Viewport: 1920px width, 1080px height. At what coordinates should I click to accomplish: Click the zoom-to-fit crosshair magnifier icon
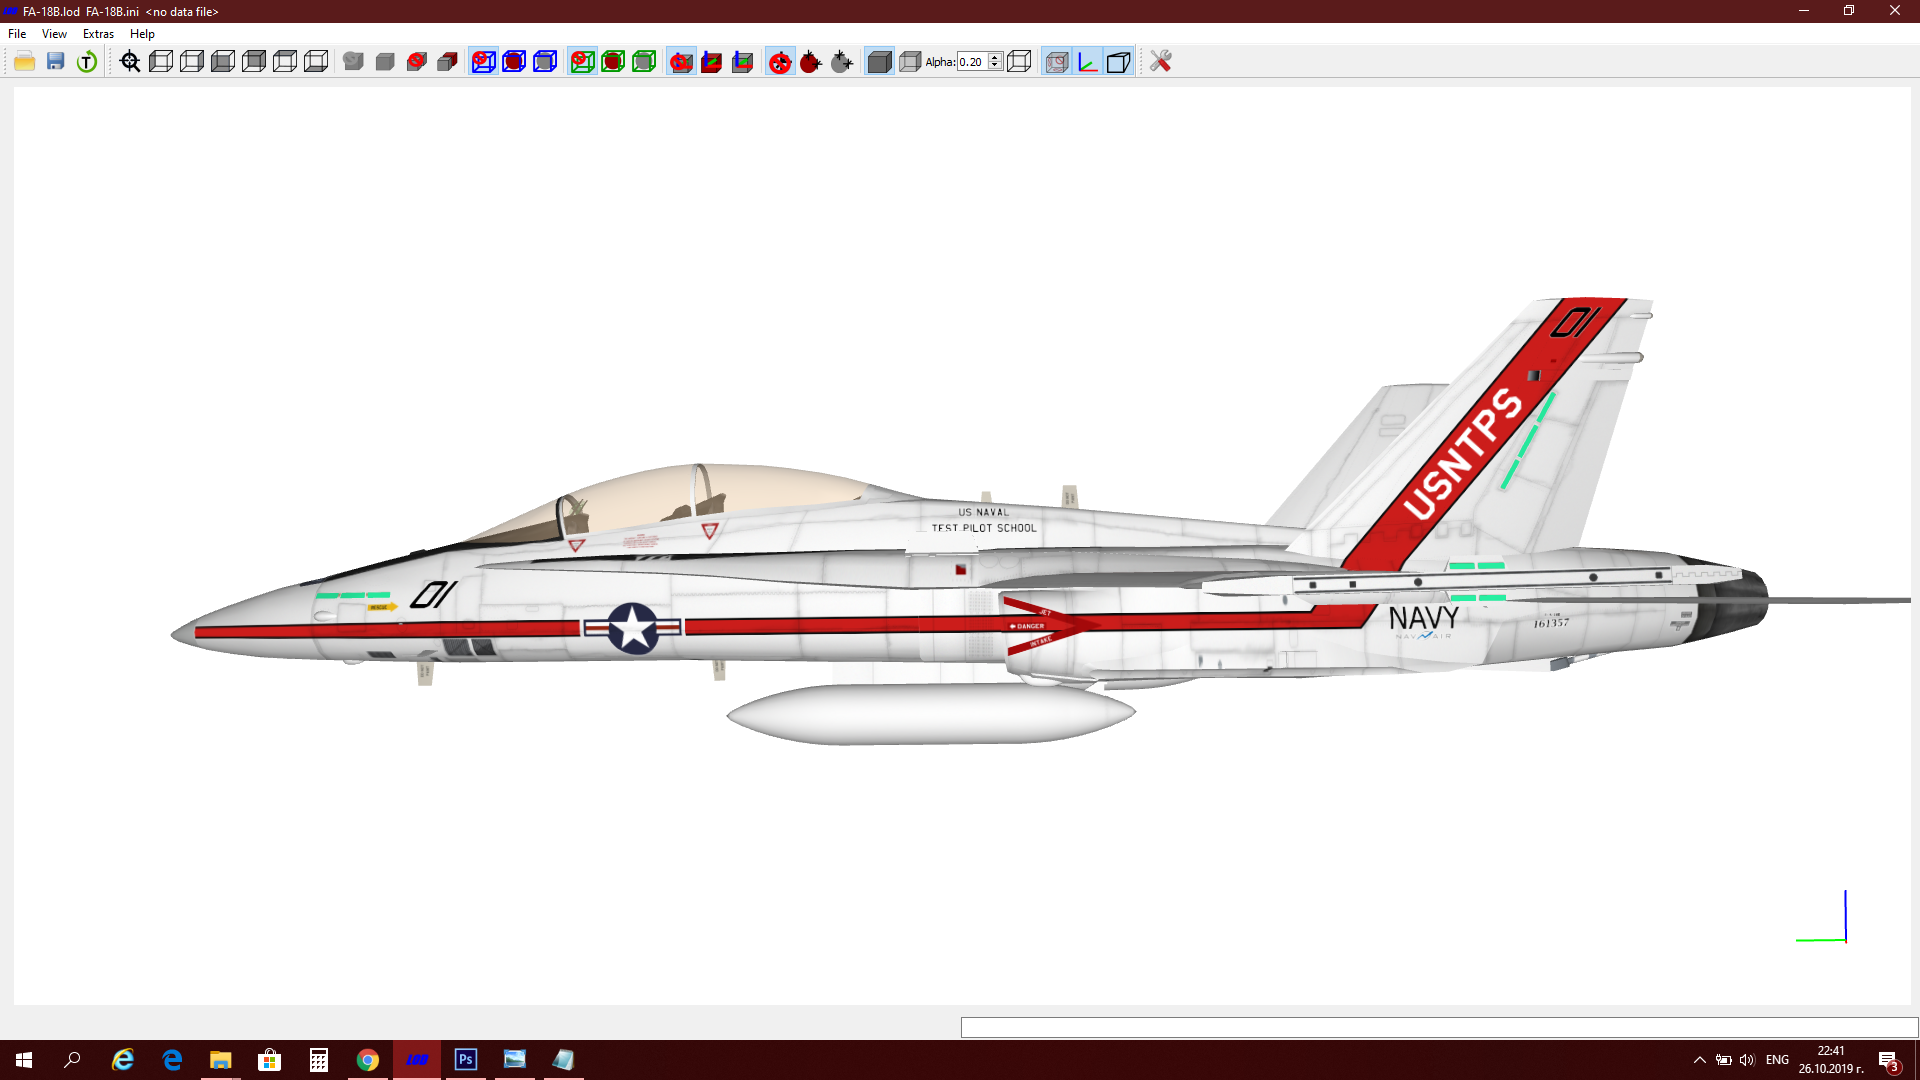pos(130,62)
